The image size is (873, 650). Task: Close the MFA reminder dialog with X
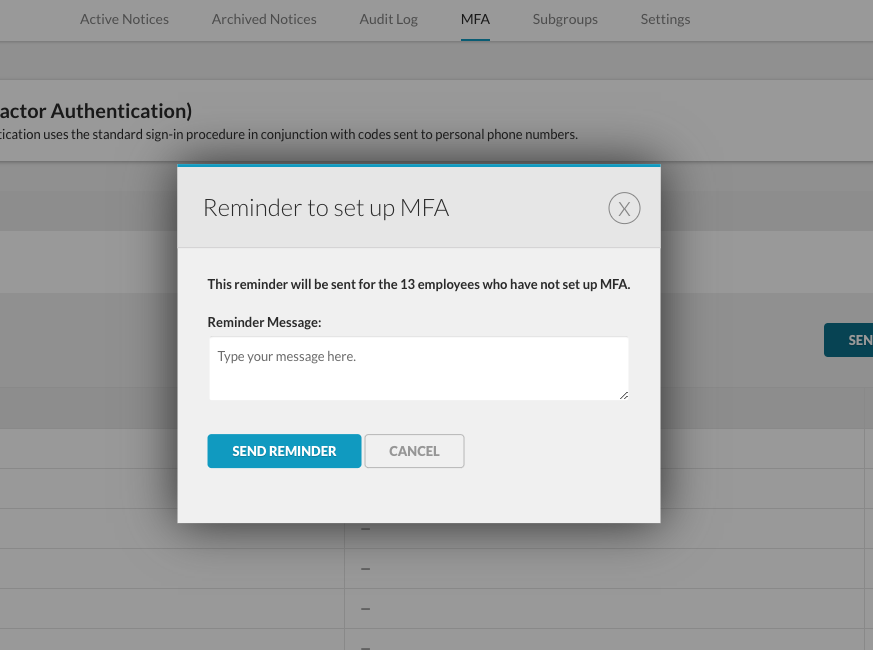[x=624, y=208]
